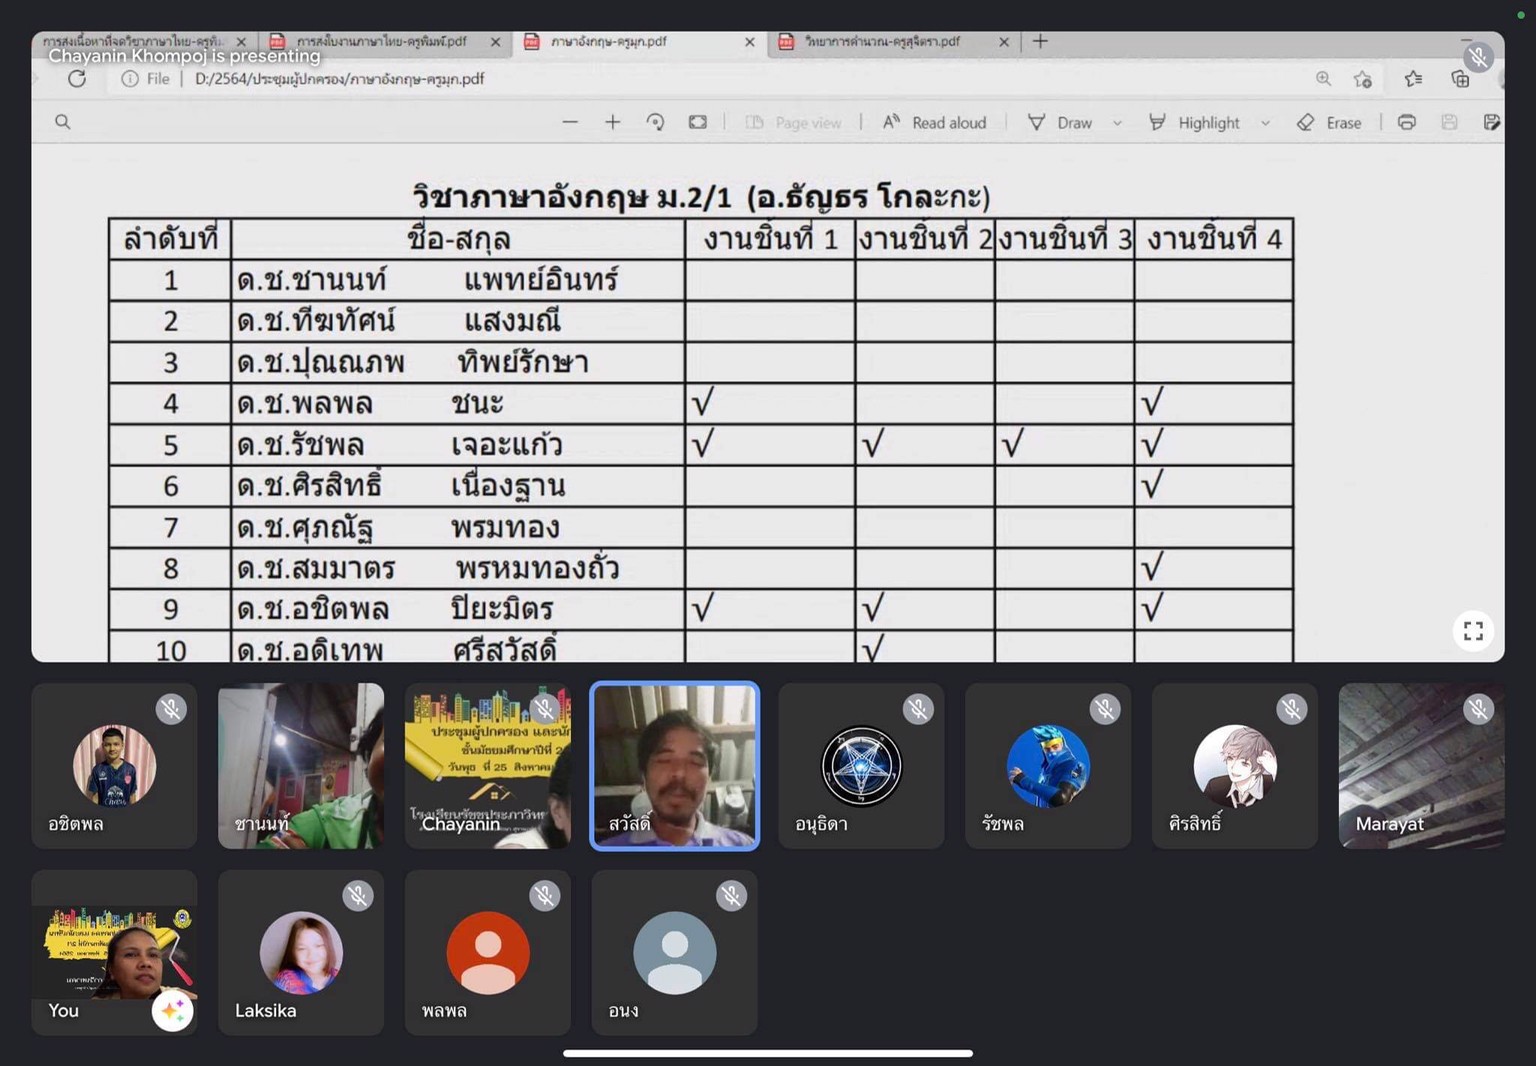The width and height of the screenshot is (1536, 1066).
Task: Expand the Highlight options arrow
Action: click(x=1265, y=123)
